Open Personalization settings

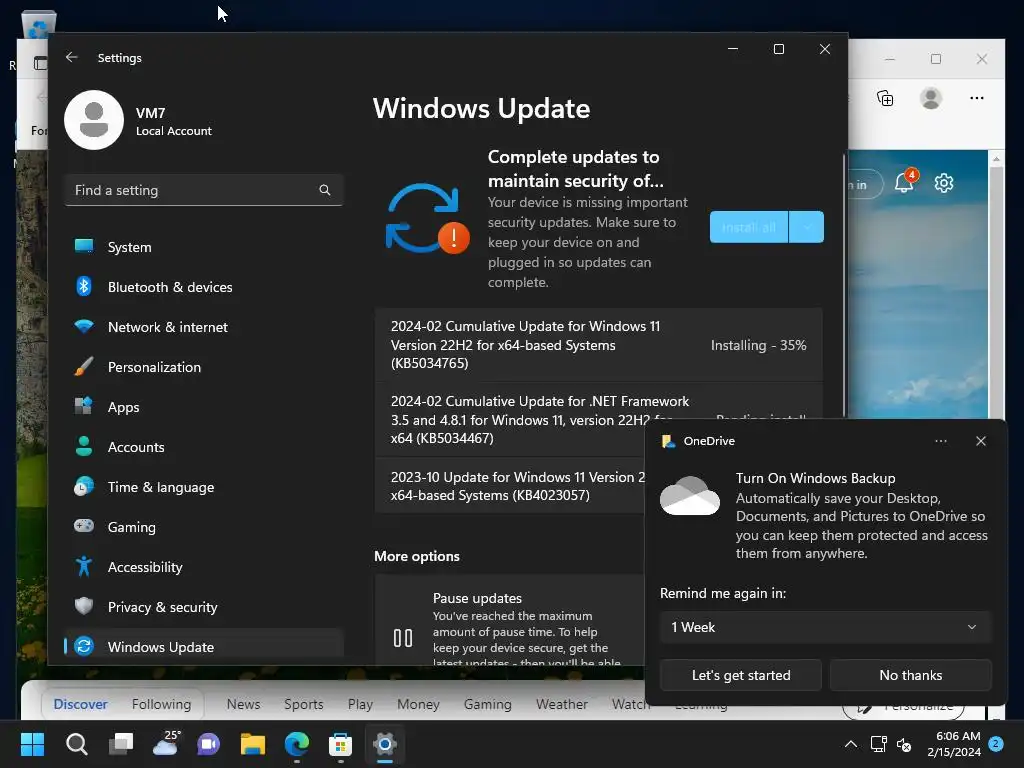pyautogui.click(x=203, y=367)
